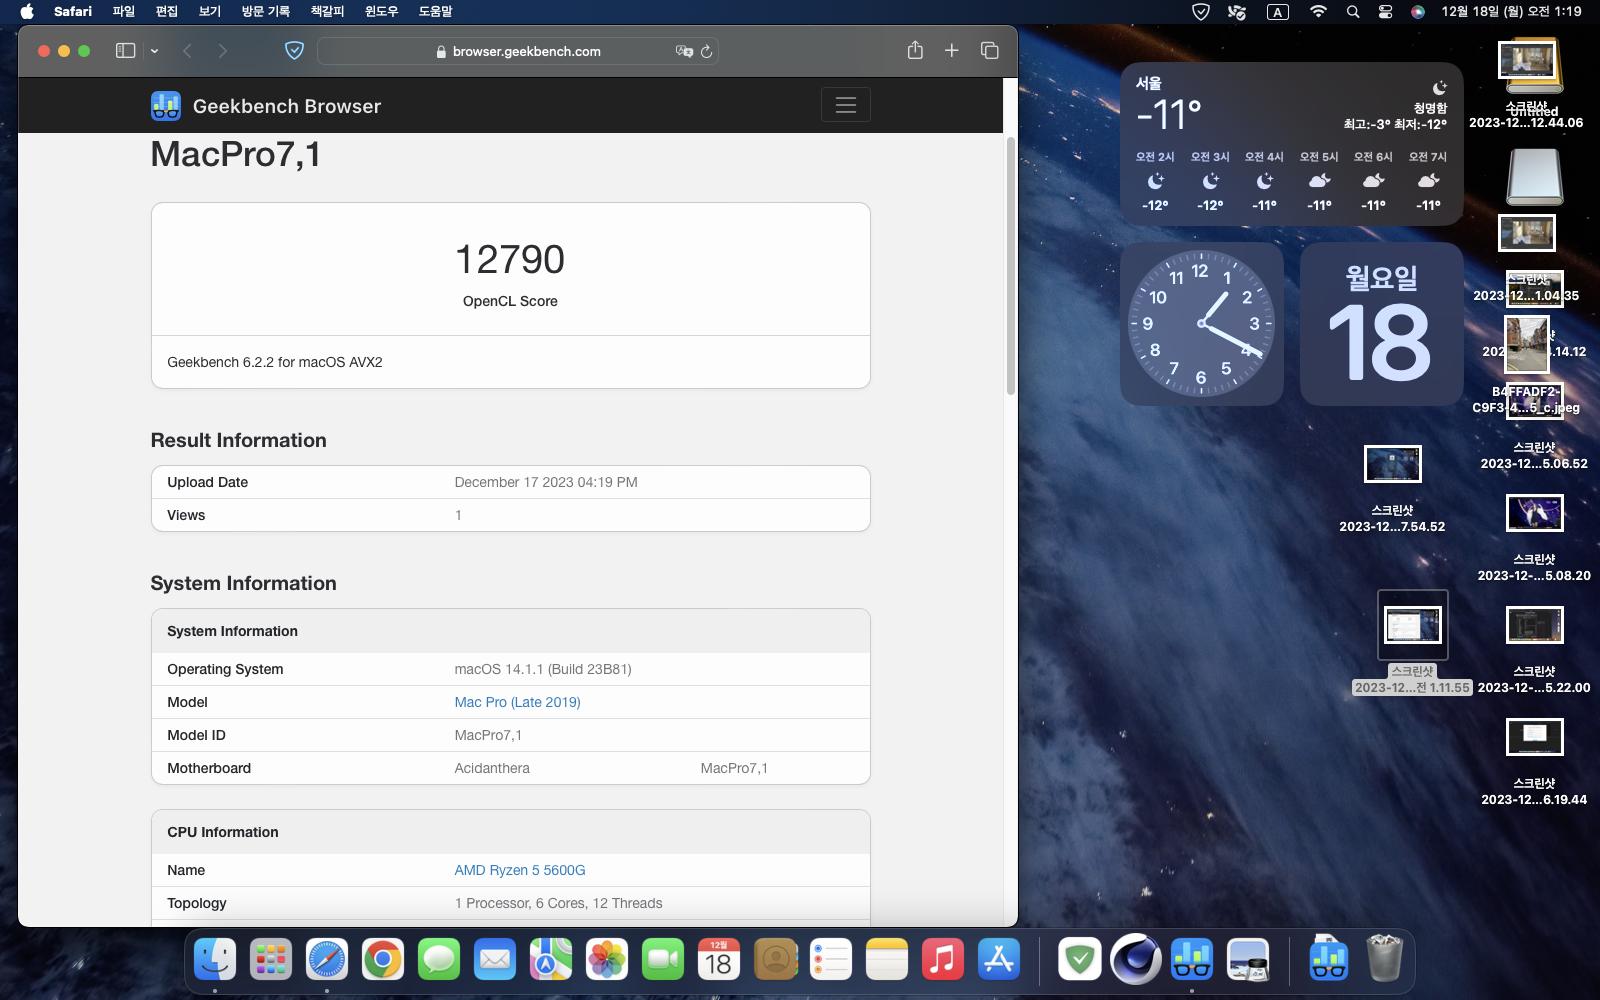Click the Safari sidebar toggle icon

click(125, 51)
